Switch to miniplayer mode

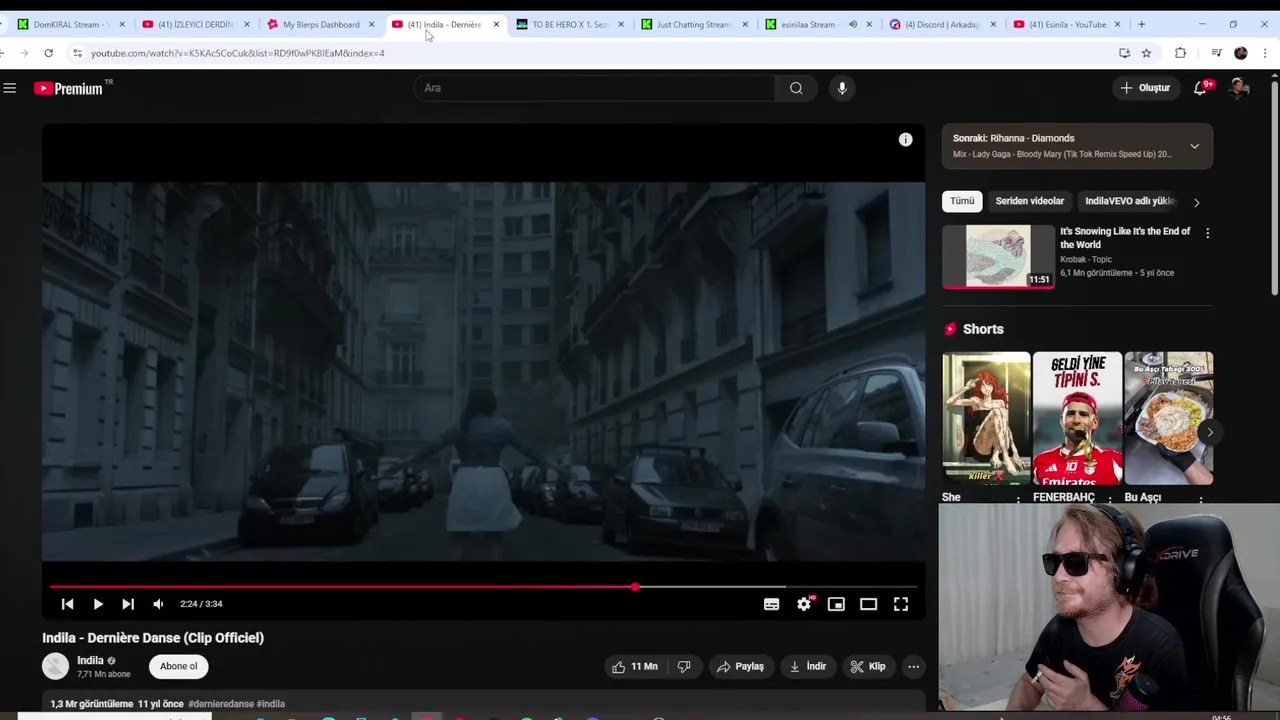coord(836,604)
